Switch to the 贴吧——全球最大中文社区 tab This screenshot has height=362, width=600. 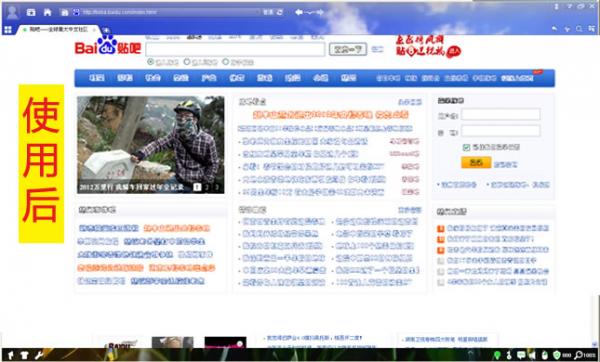tap(58, 29)
